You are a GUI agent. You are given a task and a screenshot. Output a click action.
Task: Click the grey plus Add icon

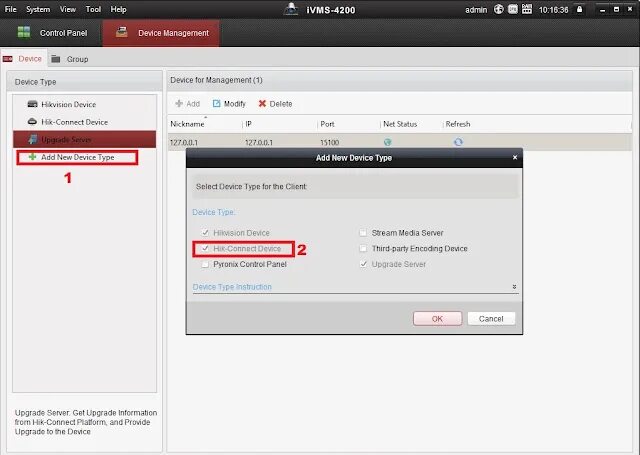(179, 104)
